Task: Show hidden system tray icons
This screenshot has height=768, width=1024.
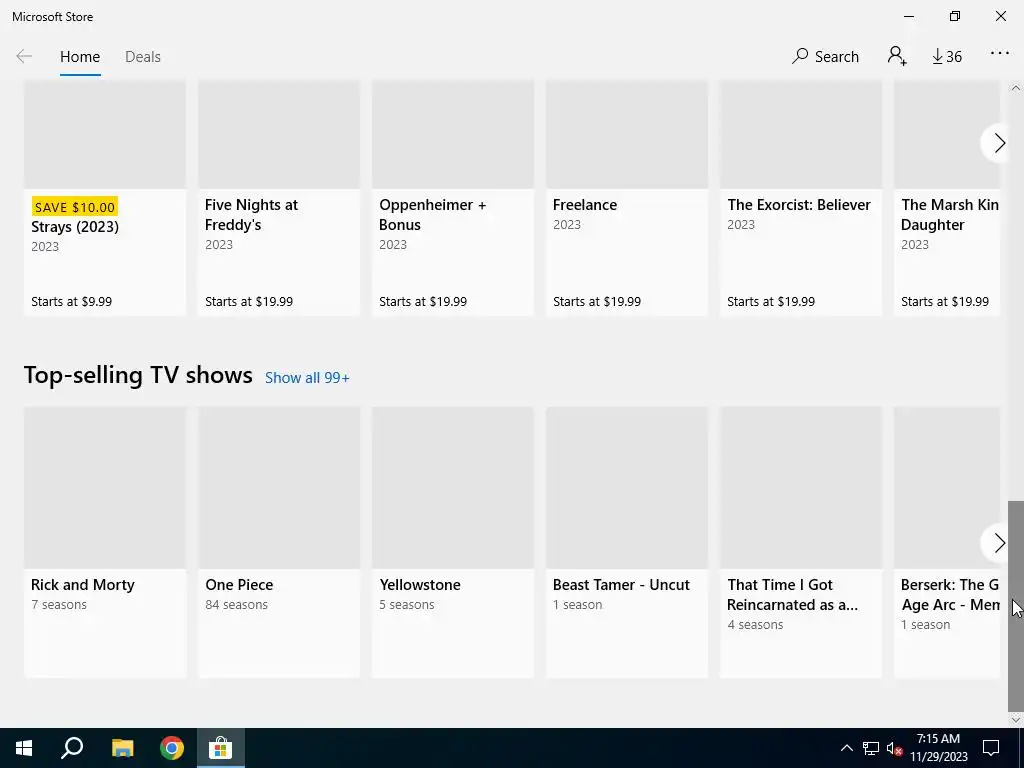Action: click(x=846, y=748)
